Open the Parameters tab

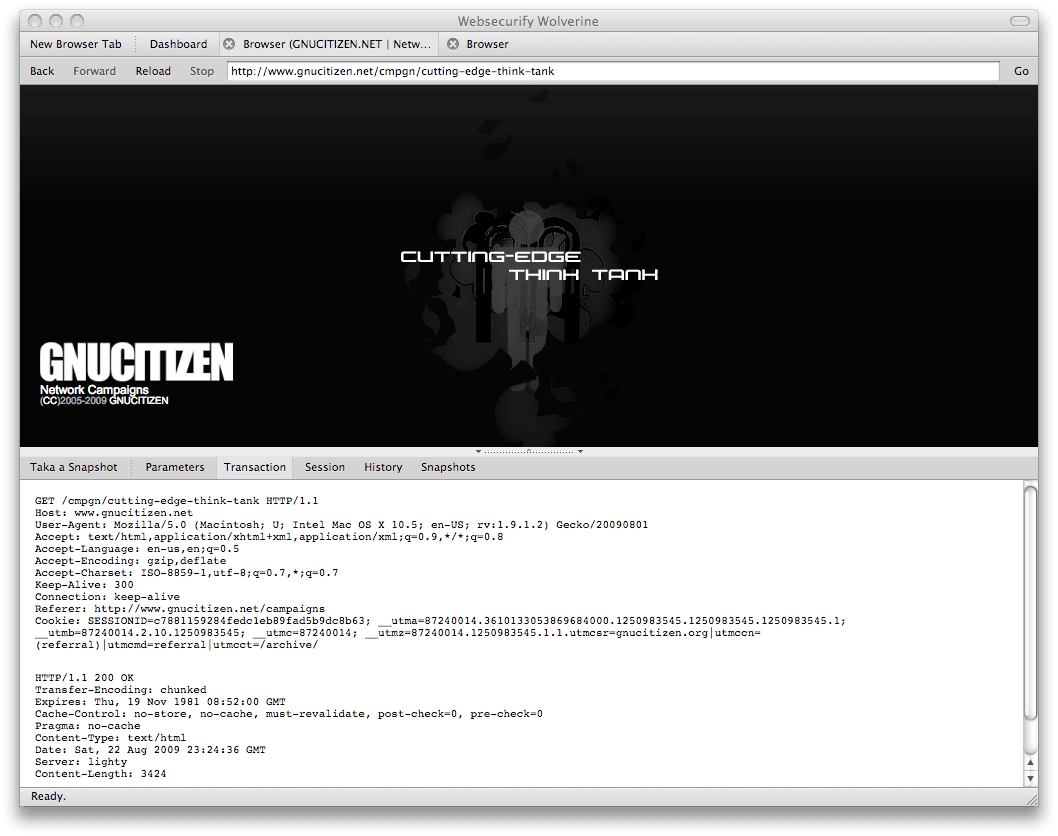175,467
